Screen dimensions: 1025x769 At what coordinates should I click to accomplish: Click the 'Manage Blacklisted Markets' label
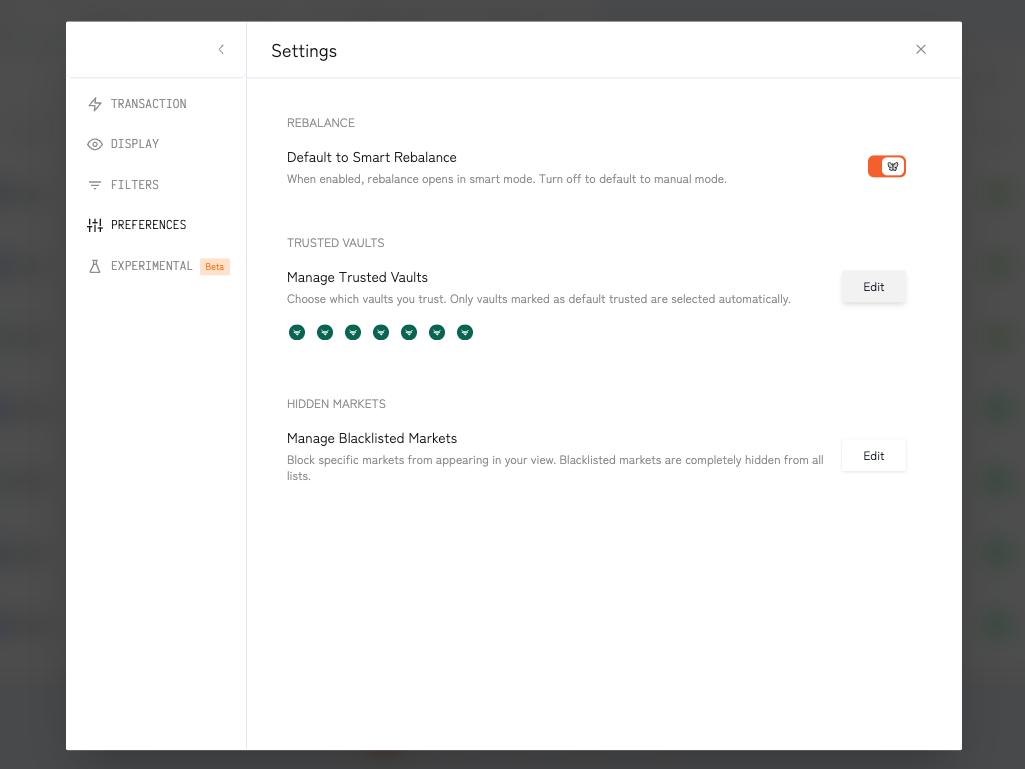pos(372,438)
